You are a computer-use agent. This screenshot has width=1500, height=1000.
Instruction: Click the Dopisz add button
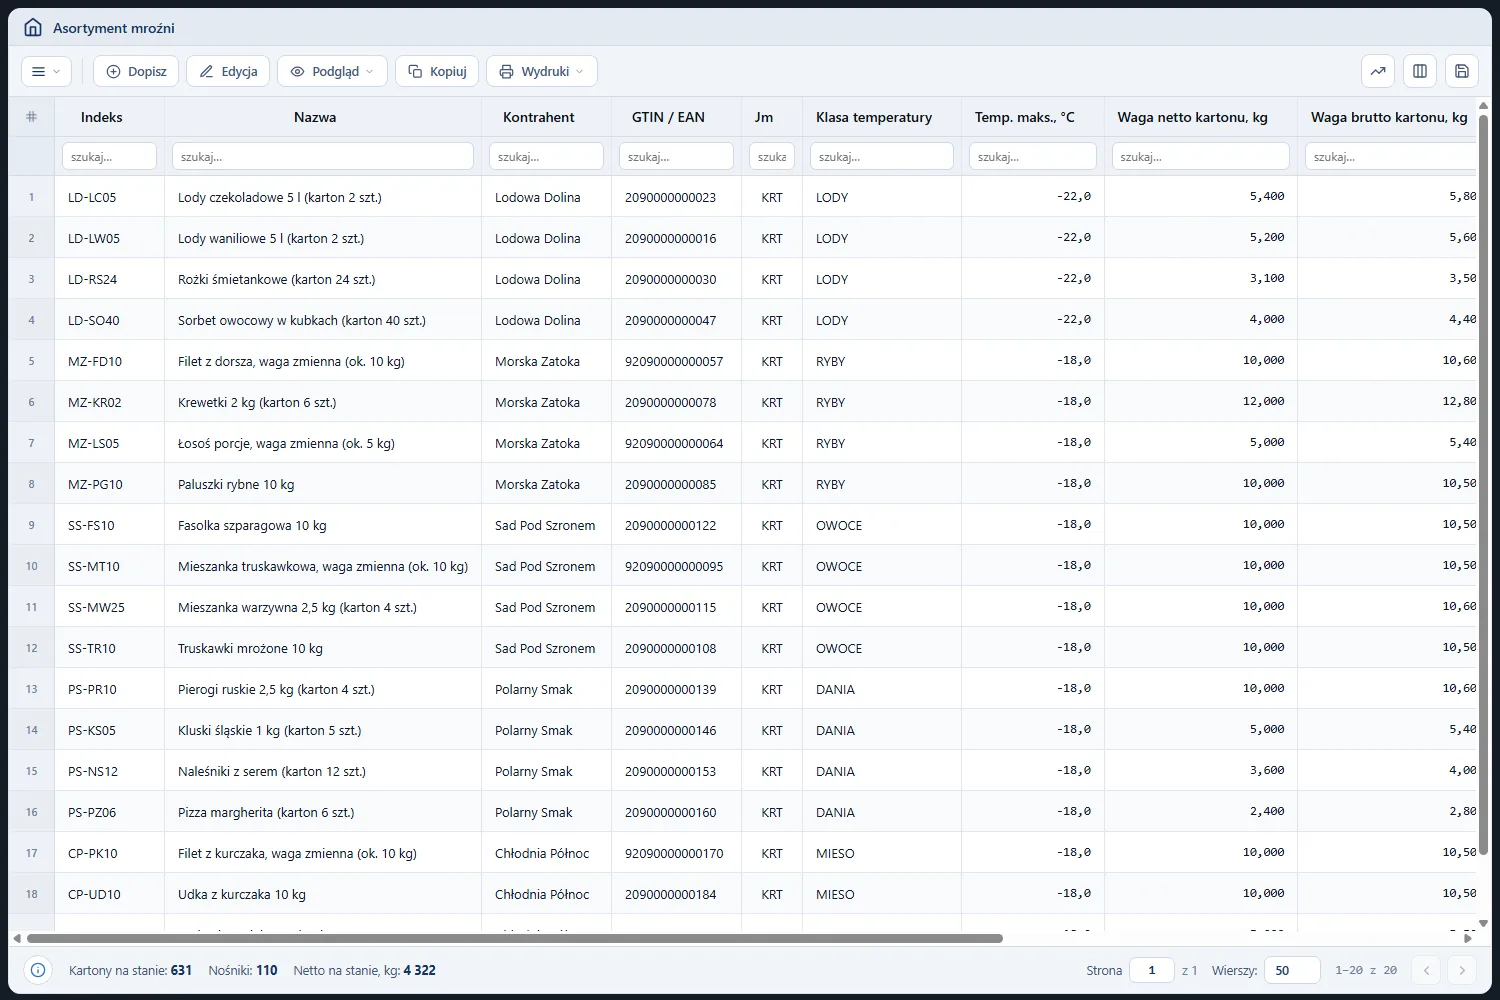point(136,71)
